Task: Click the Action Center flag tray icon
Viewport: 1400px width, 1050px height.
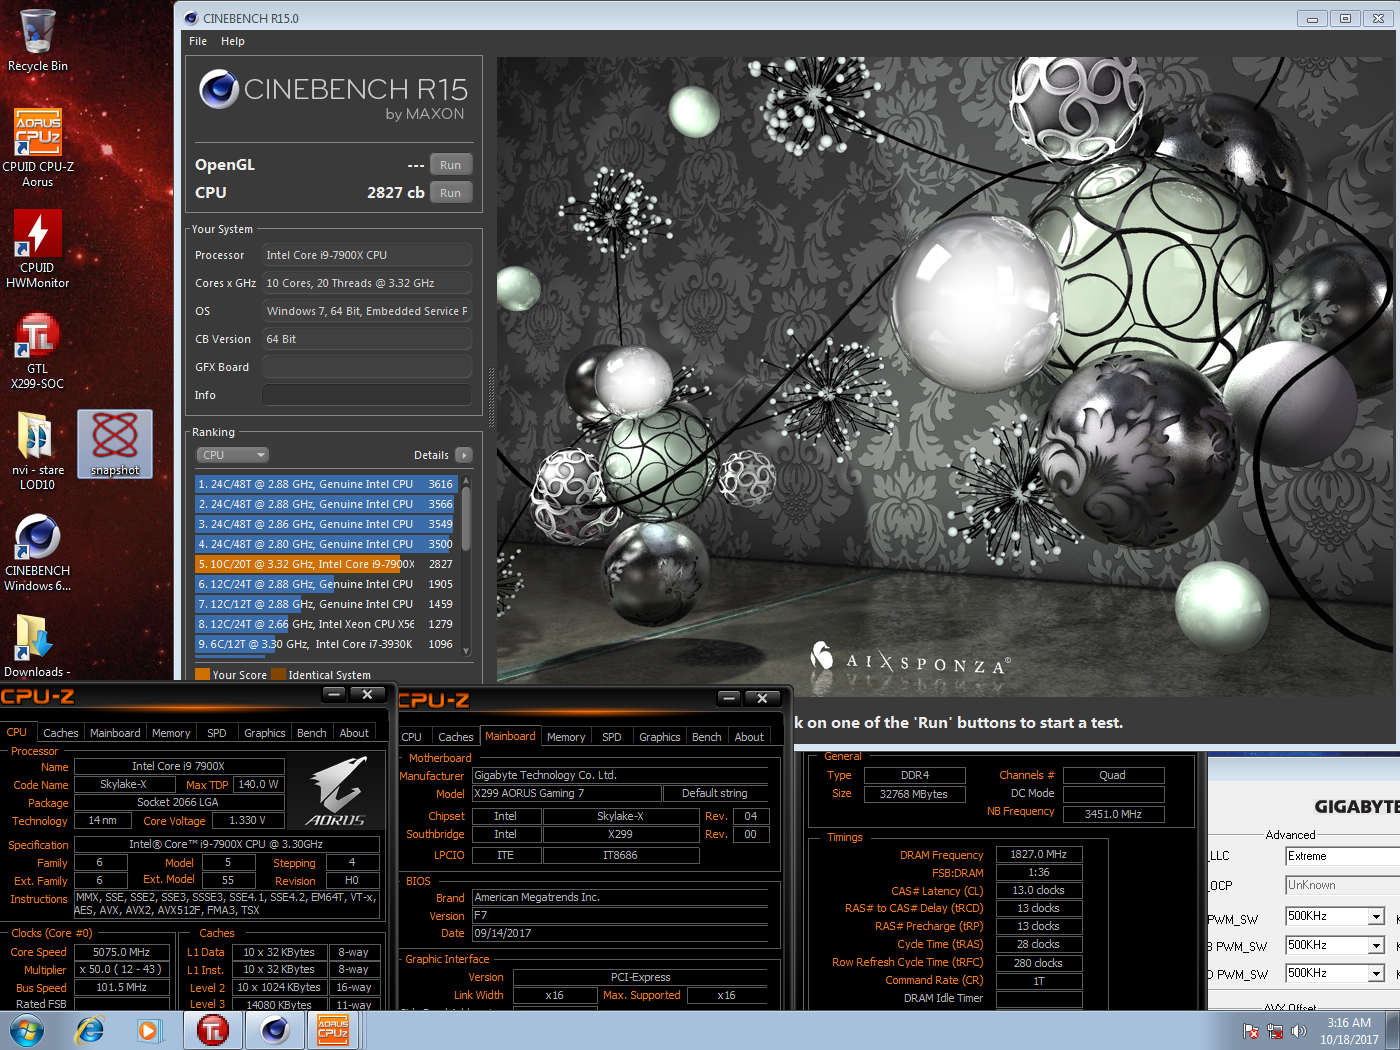Action: point(1250,1031)
